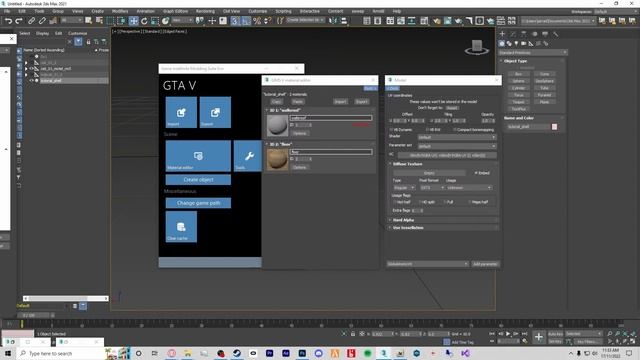Open the Create panel plus tab
This screenshot has width=640, height=360.
pos(502,34)
